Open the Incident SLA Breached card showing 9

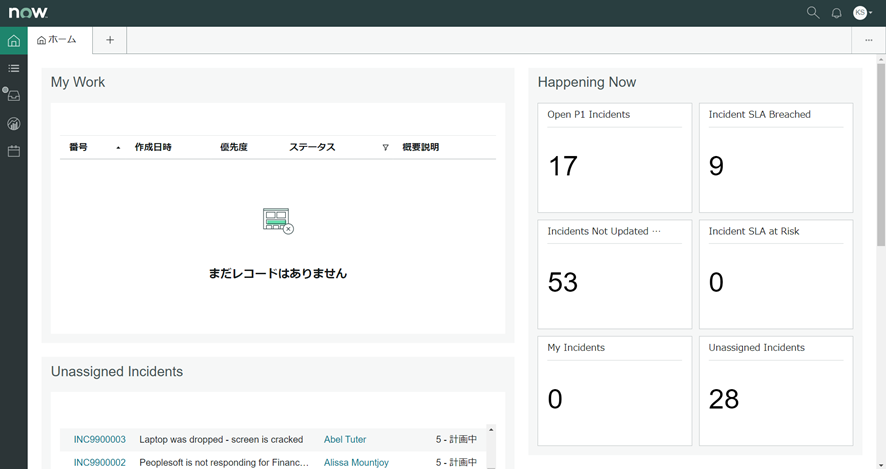(776, 158)
